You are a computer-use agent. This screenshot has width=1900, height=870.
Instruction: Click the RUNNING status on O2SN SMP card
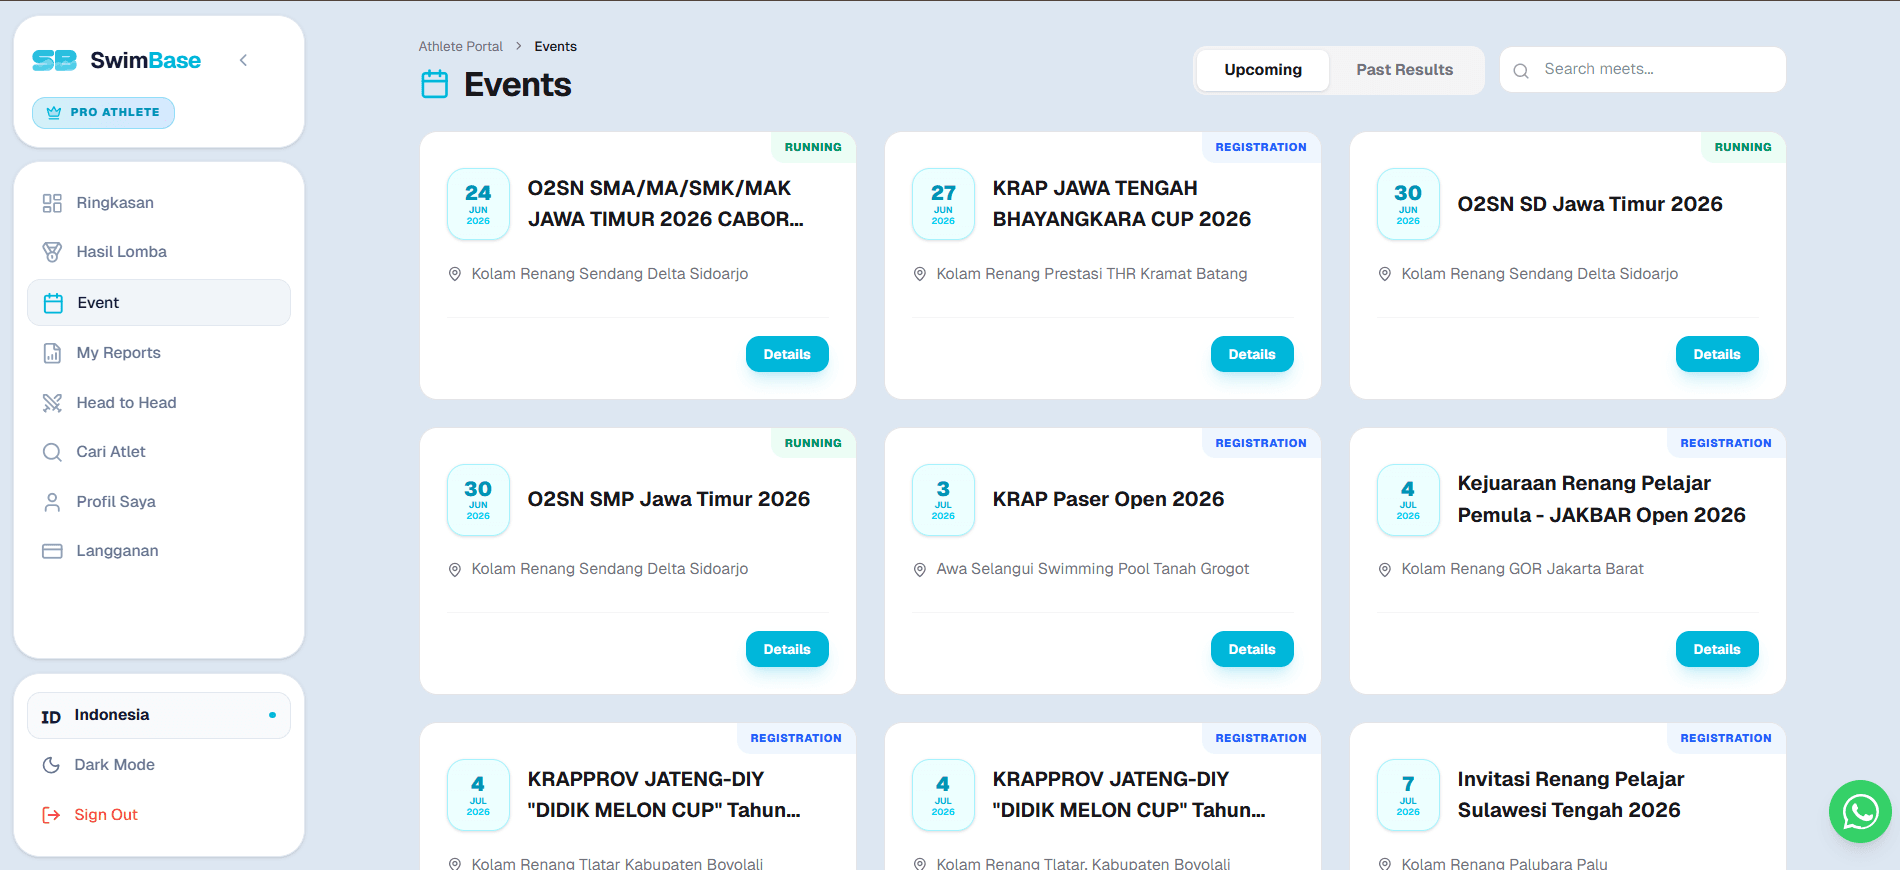point(813,443)
